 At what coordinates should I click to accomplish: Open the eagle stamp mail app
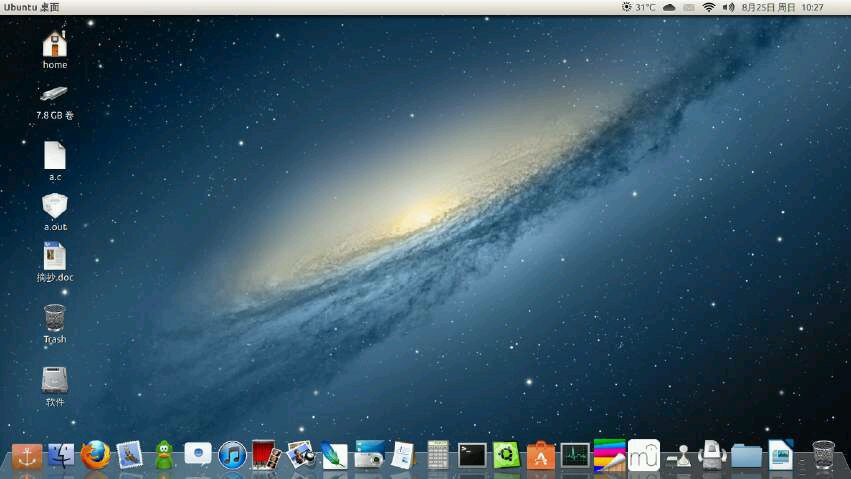coord(129,455)
